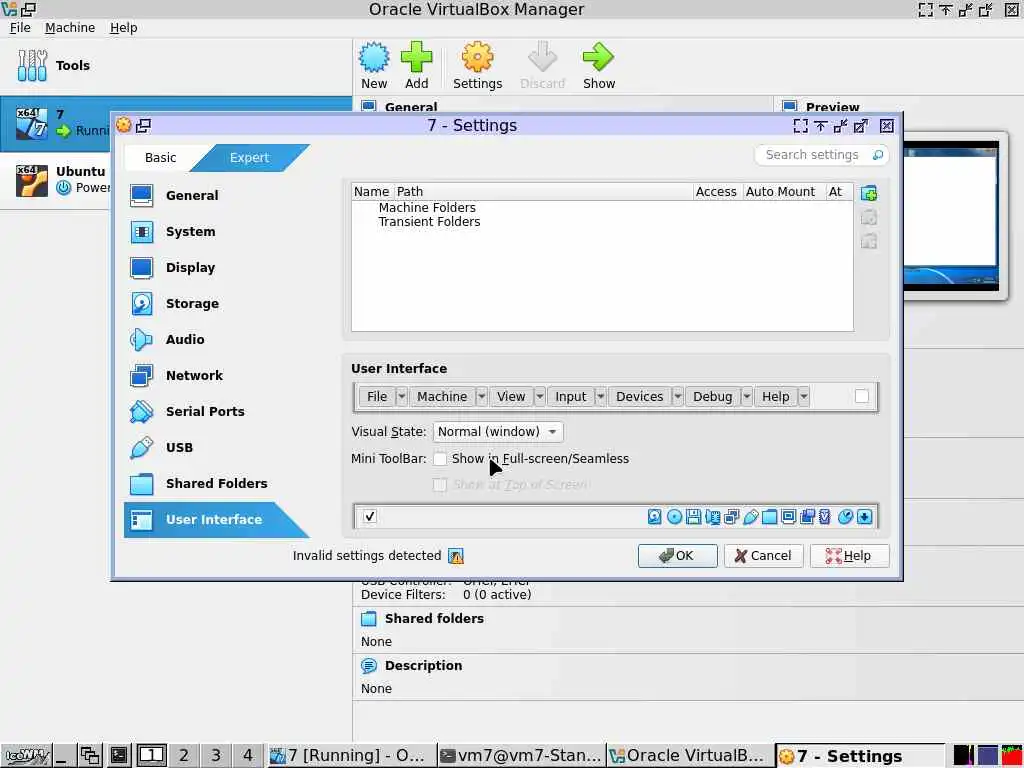Image resolution: width=1024 pixels, height=768 pixels.
Task: Toggle the Devices button in menu bar editor
Action: pos(639,396)
